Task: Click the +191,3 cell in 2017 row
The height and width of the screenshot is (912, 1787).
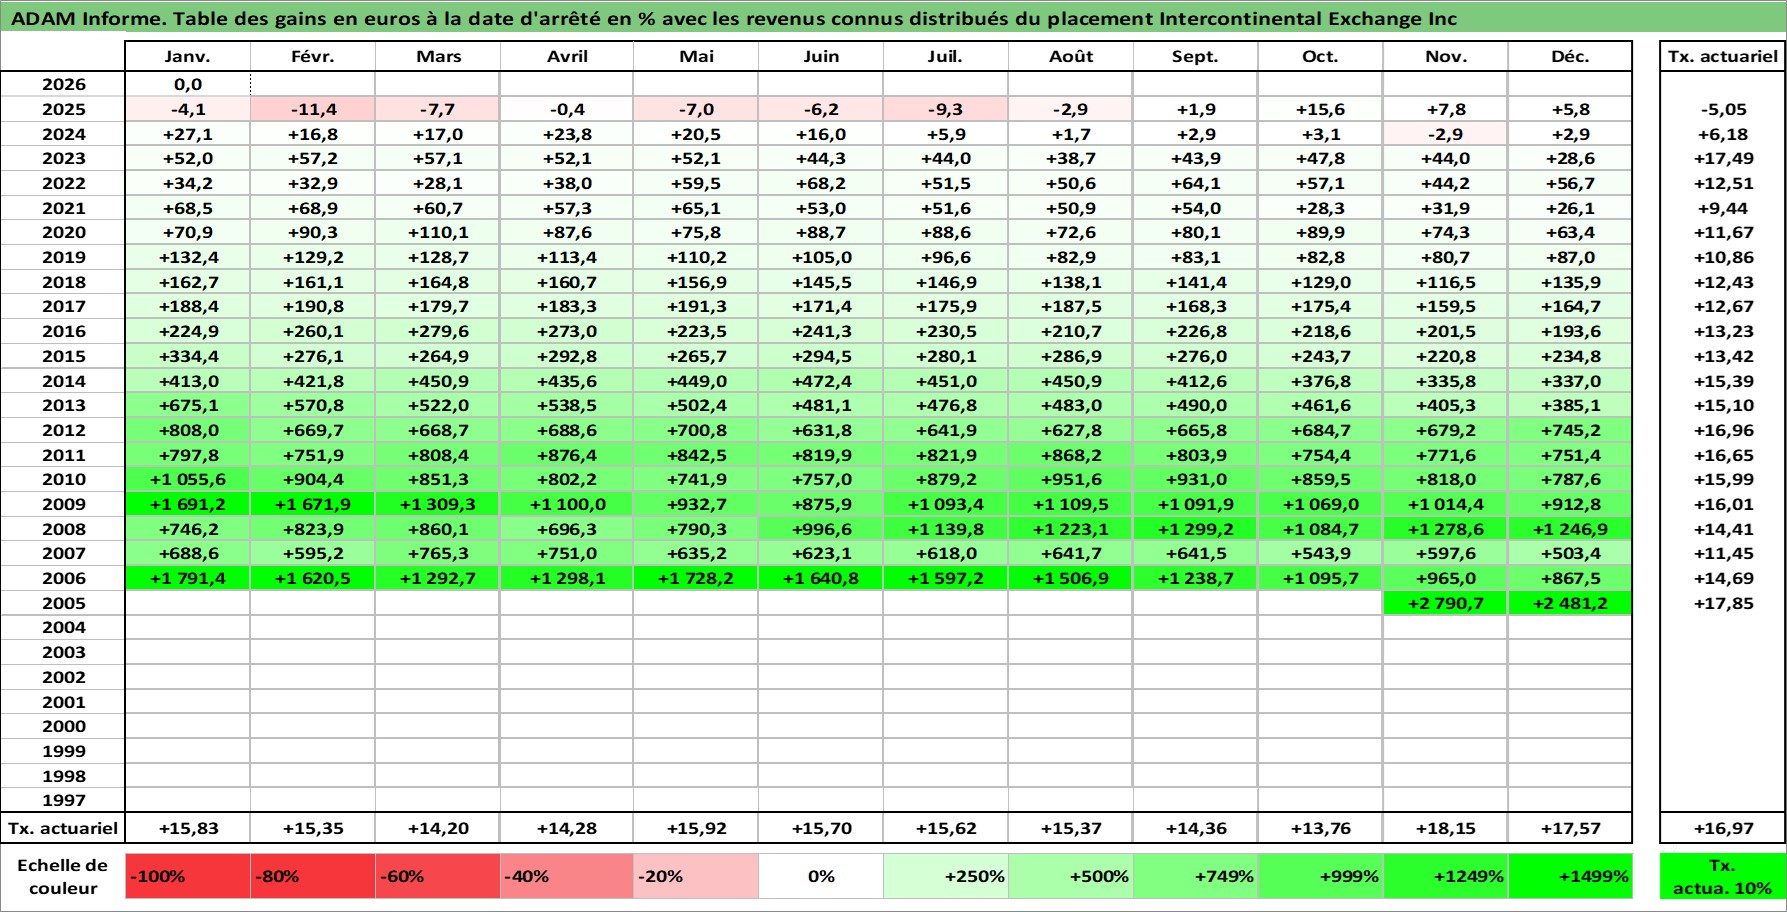Action: coord(696,306)
